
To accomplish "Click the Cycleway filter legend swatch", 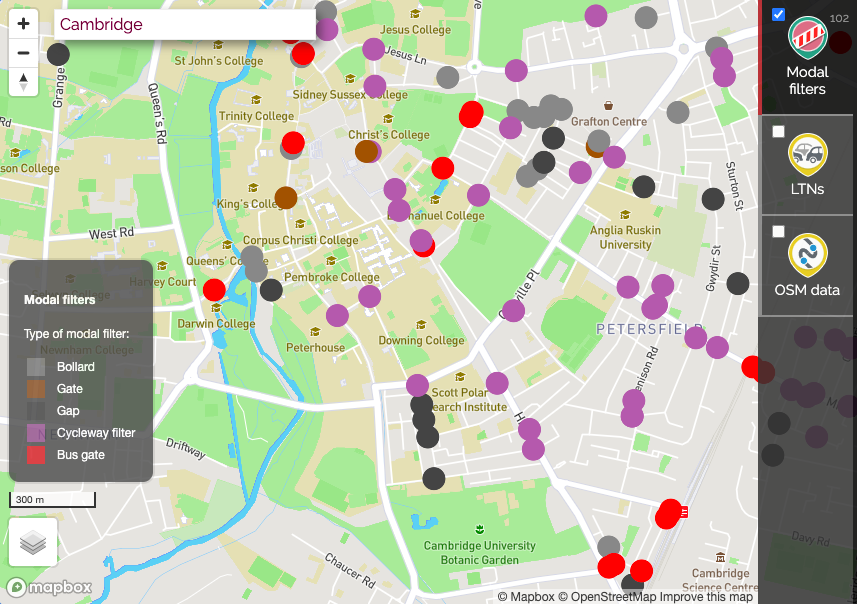I will coord(36,433).
